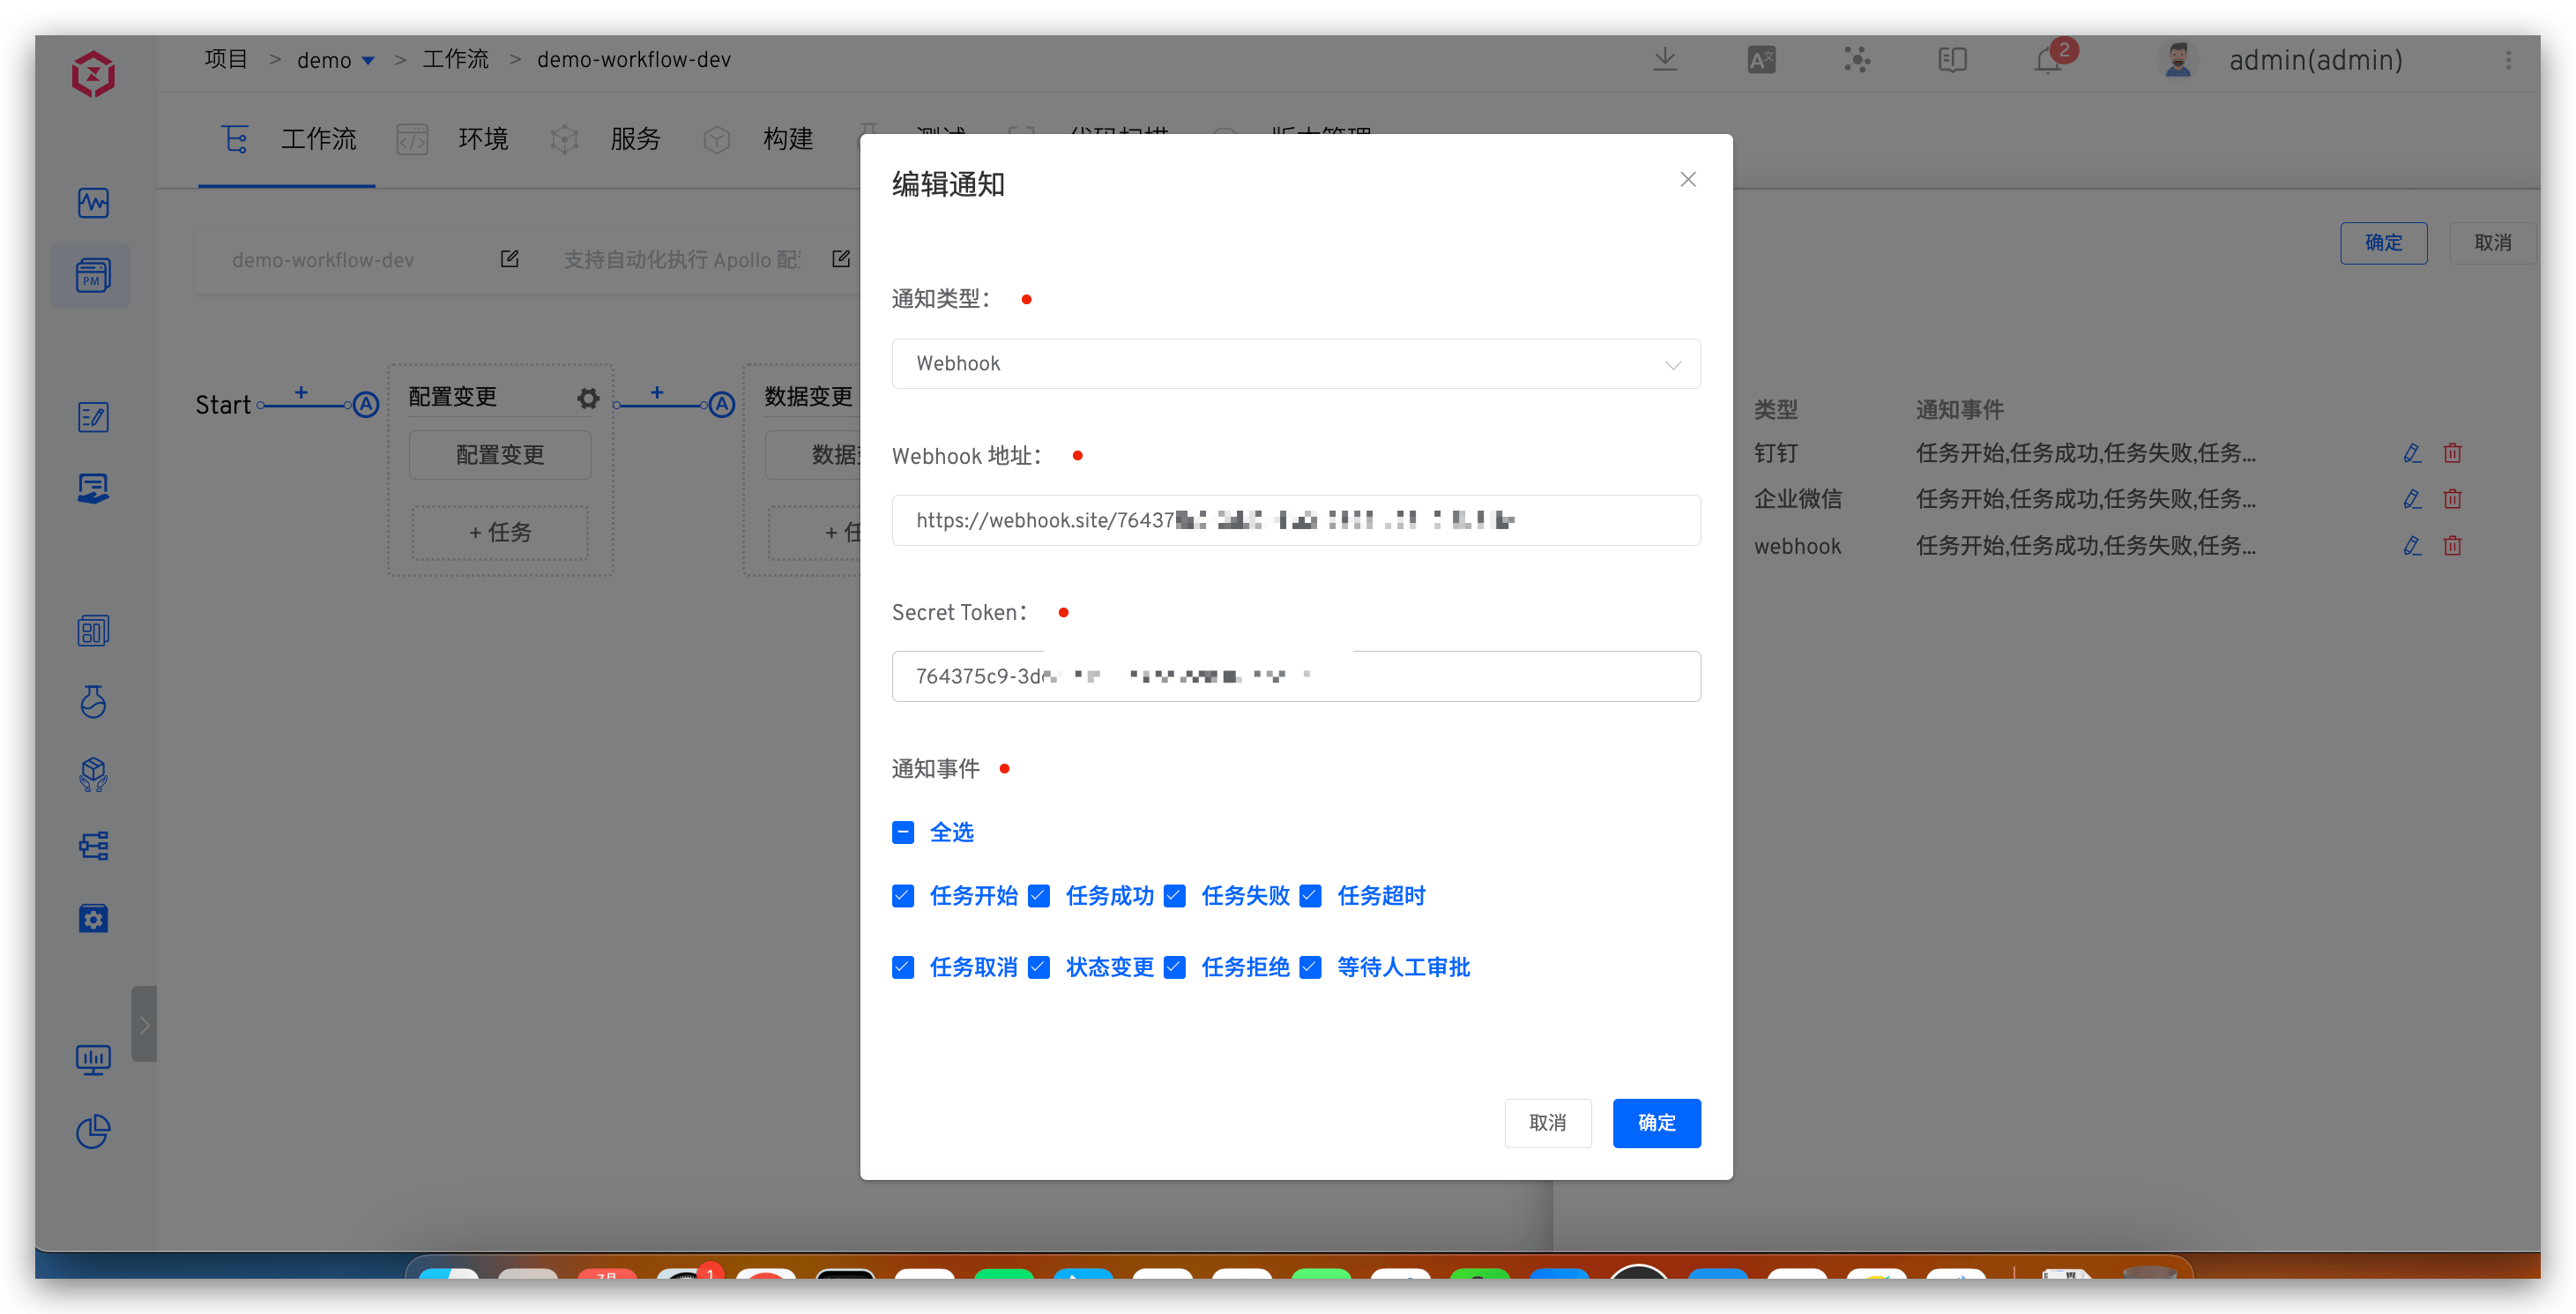Switch language via the translate icon

click(1760, 60)
